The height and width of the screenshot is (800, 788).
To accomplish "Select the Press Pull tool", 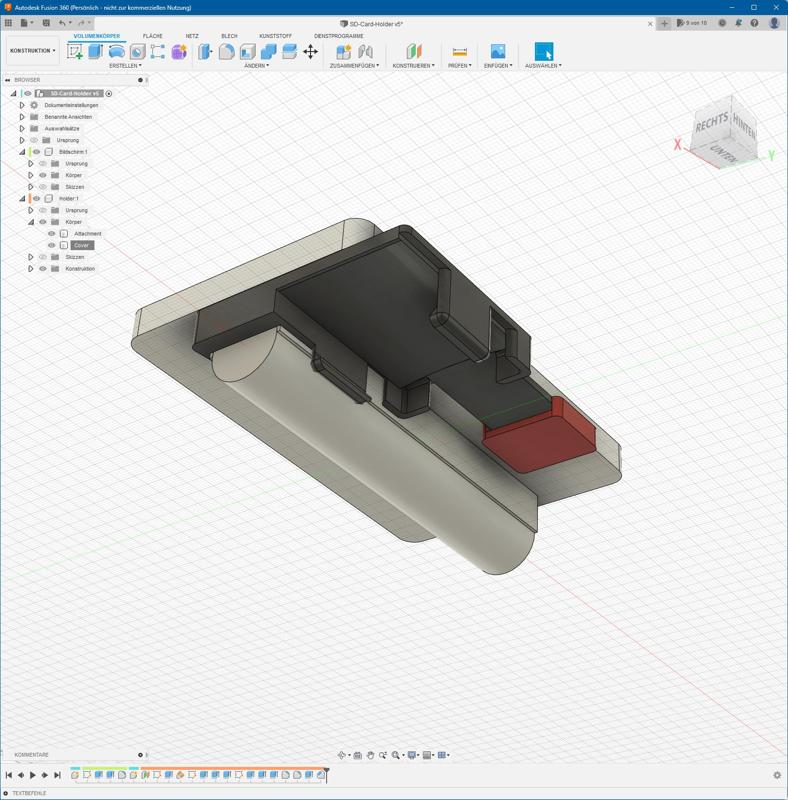I will (205, 52).
